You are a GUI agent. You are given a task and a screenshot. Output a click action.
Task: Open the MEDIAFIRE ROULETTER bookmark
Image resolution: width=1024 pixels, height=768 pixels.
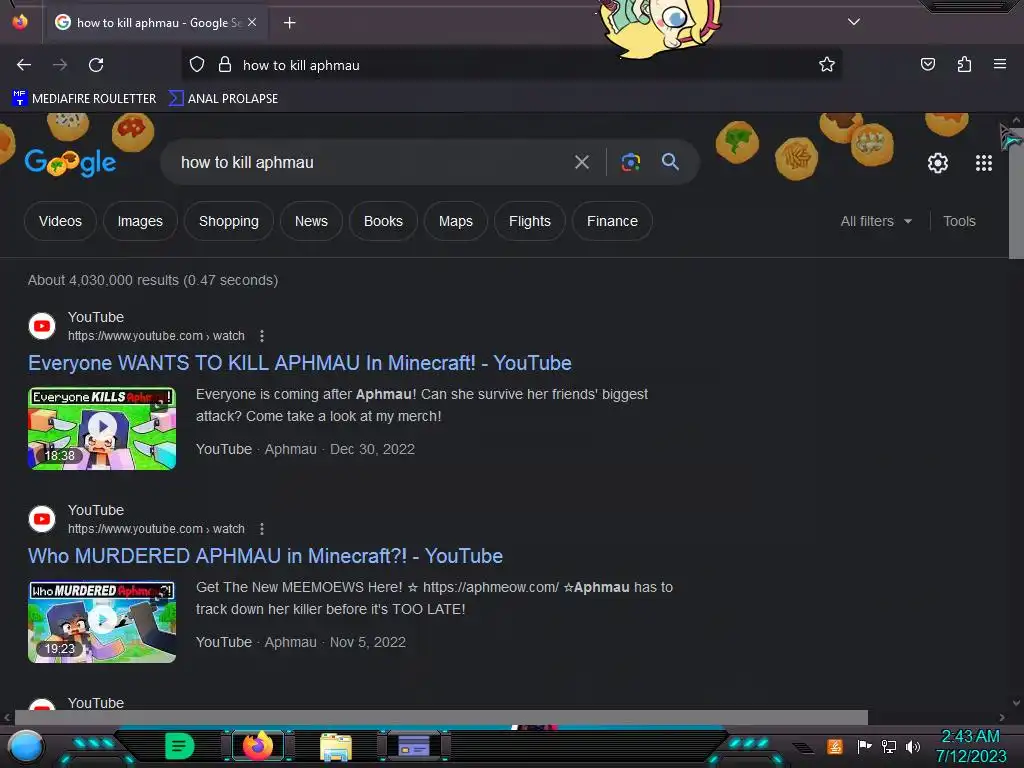click(x=84, y=99)
